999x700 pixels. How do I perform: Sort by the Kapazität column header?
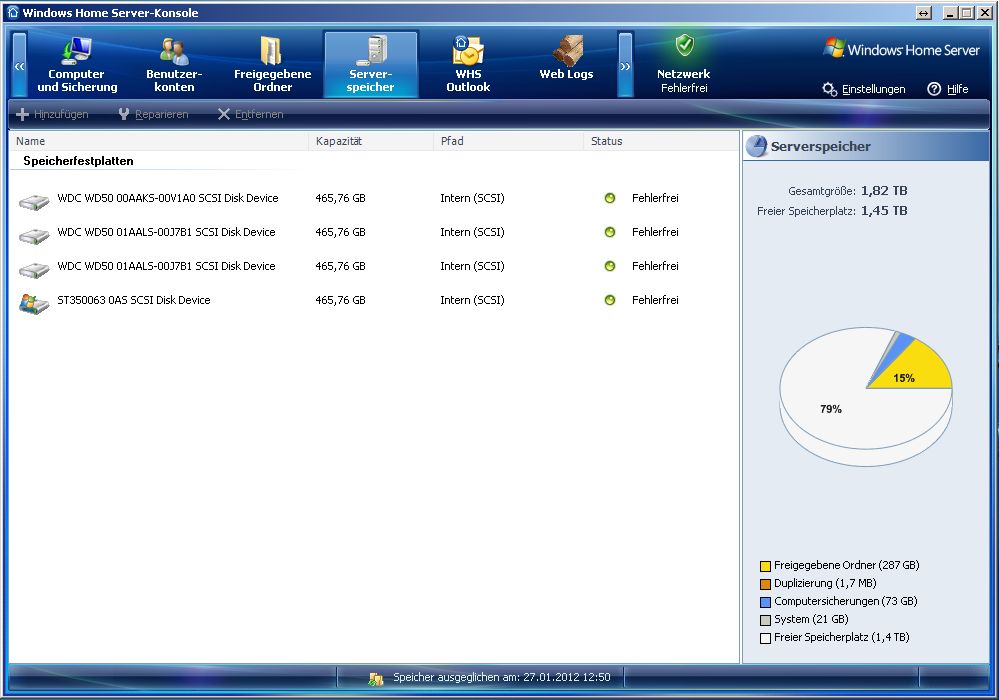click(x=371, y=141)
